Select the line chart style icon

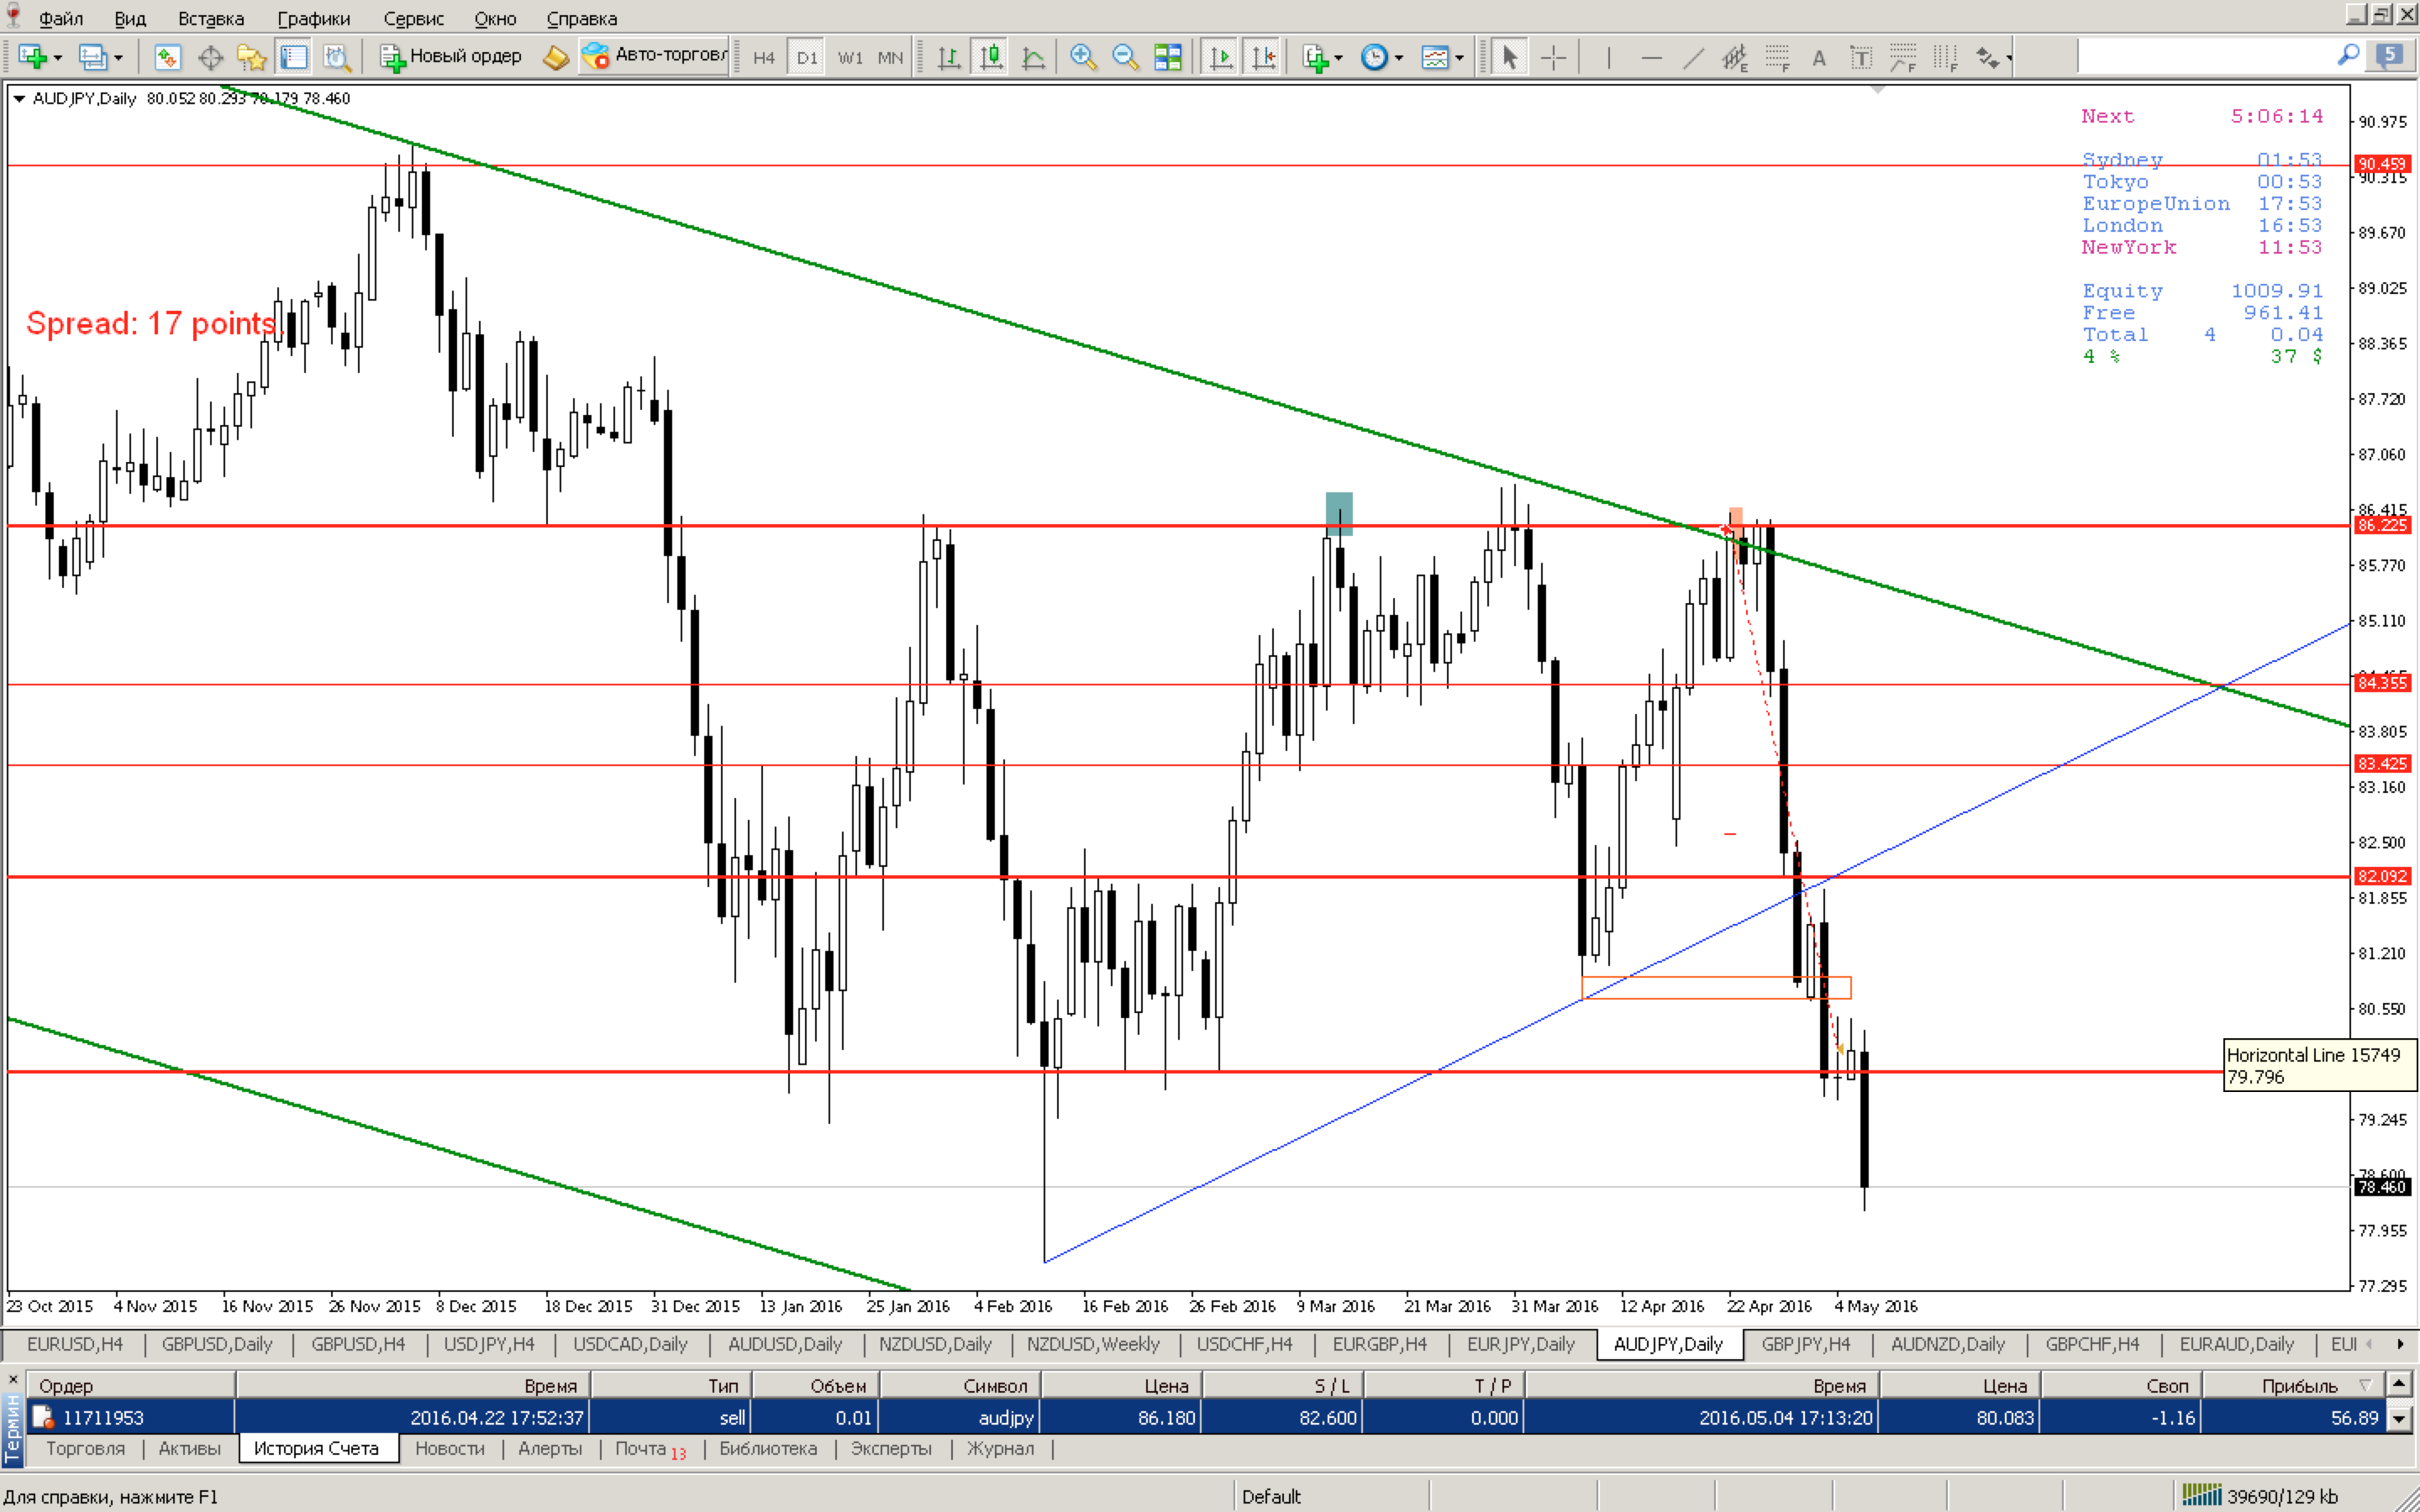pos(1034,57)
